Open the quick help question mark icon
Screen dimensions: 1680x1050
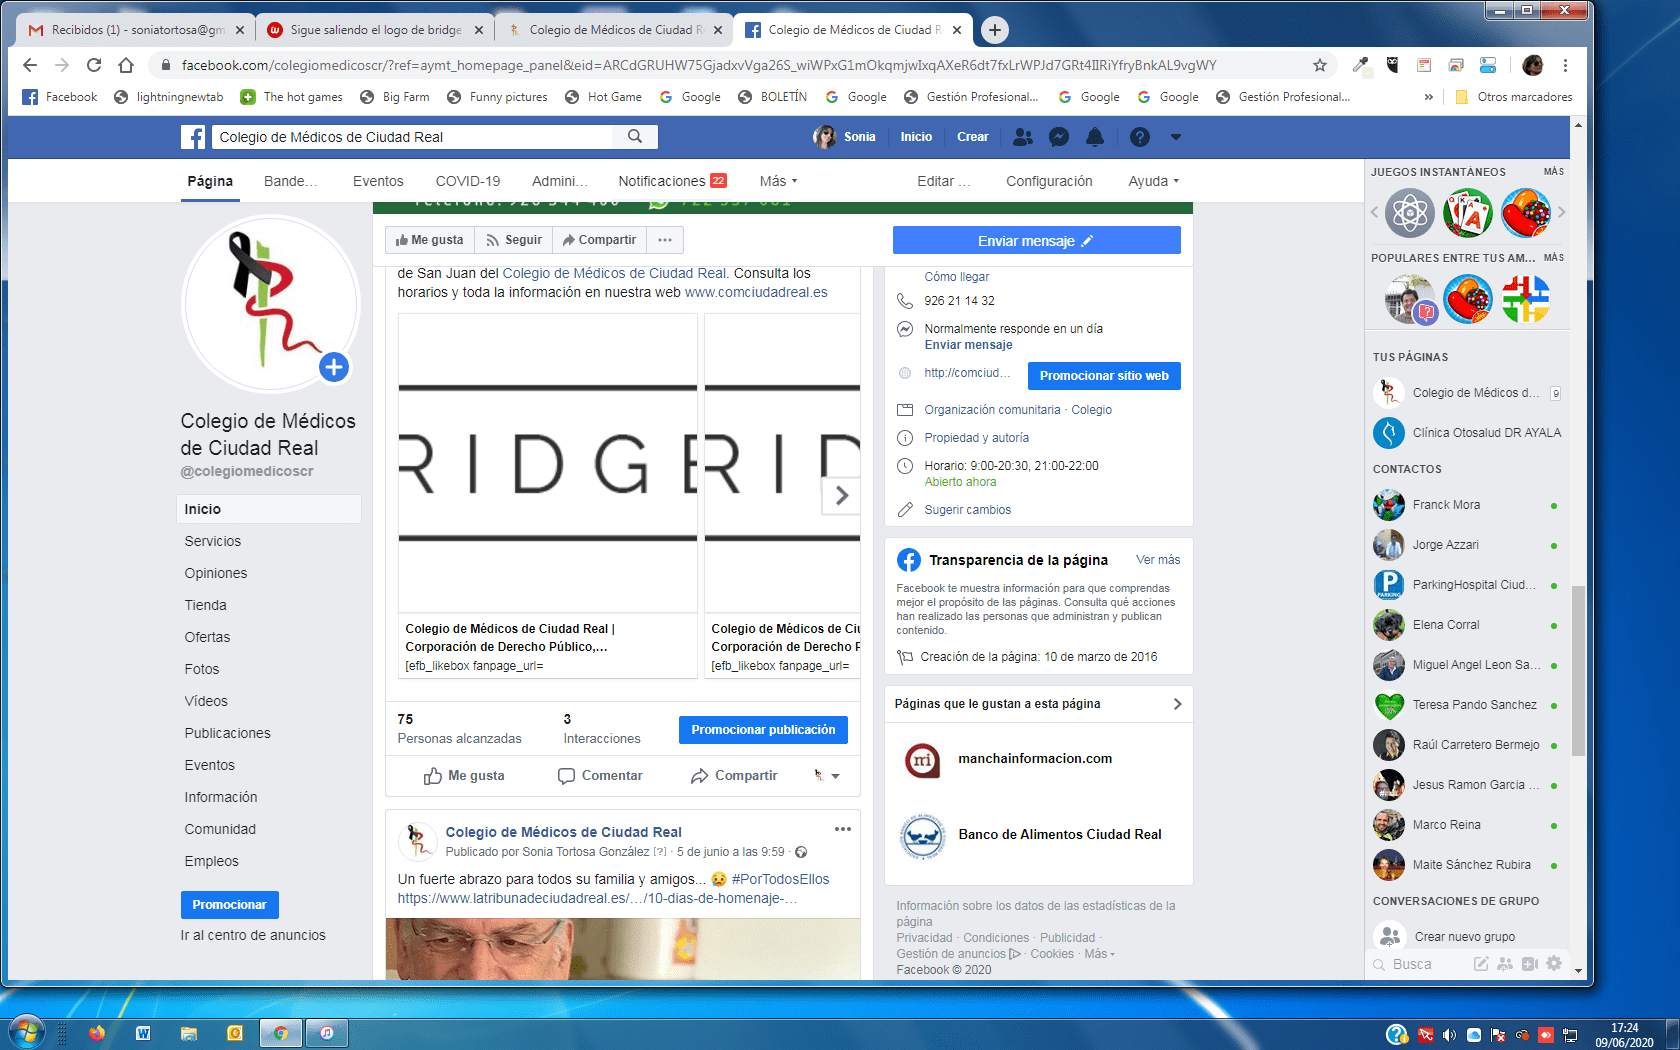[1140, 137]
